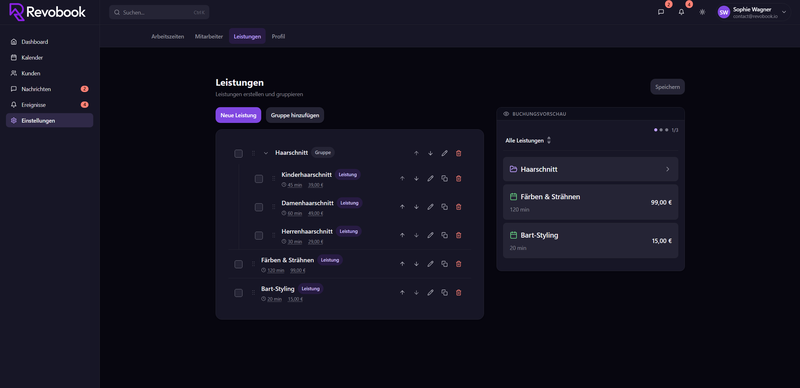Move Kinderhaarschnitt down
This screenshot has width=800, height=388.
(416, 178)
